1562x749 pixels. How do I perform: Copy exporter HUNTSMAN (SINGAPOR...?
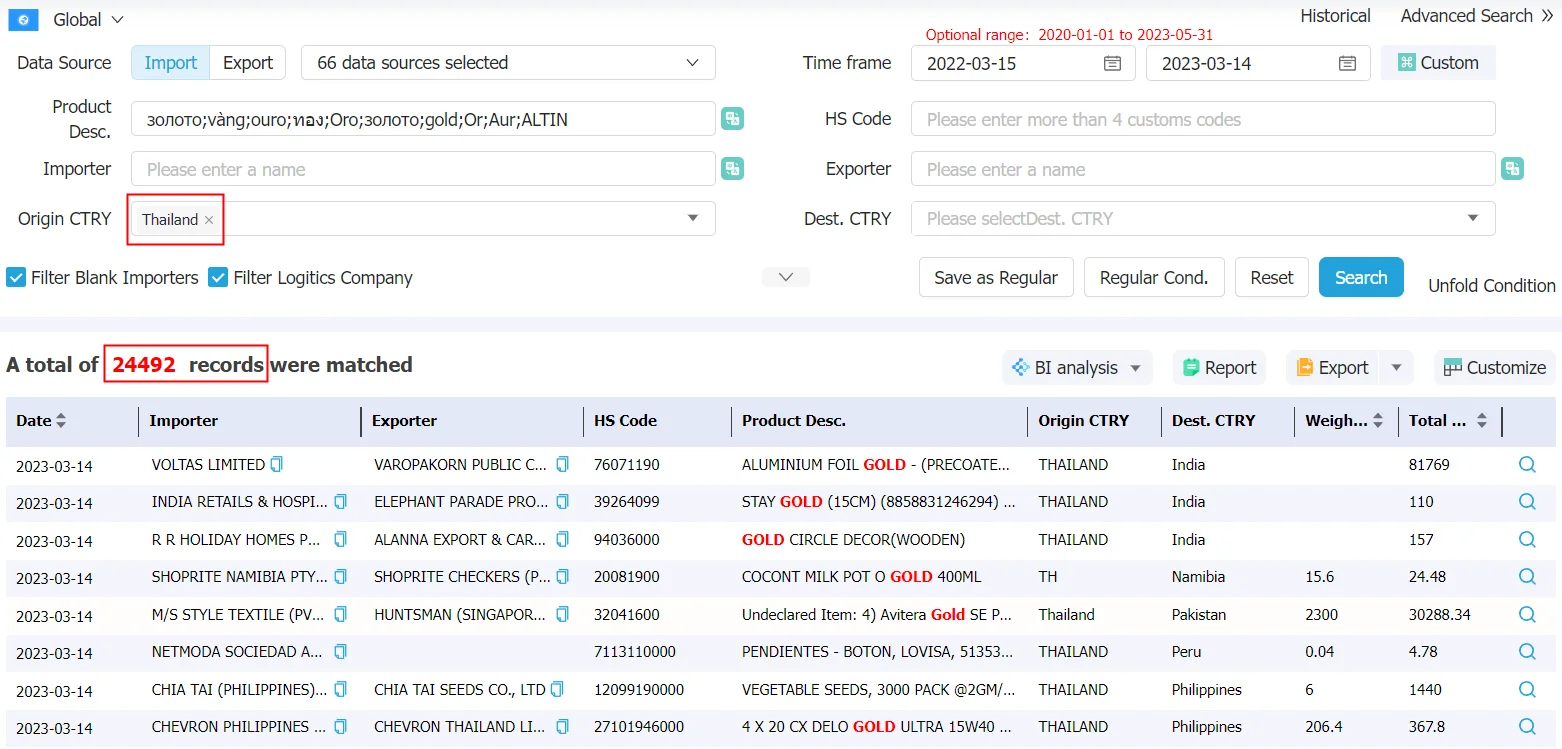point(562,614)
